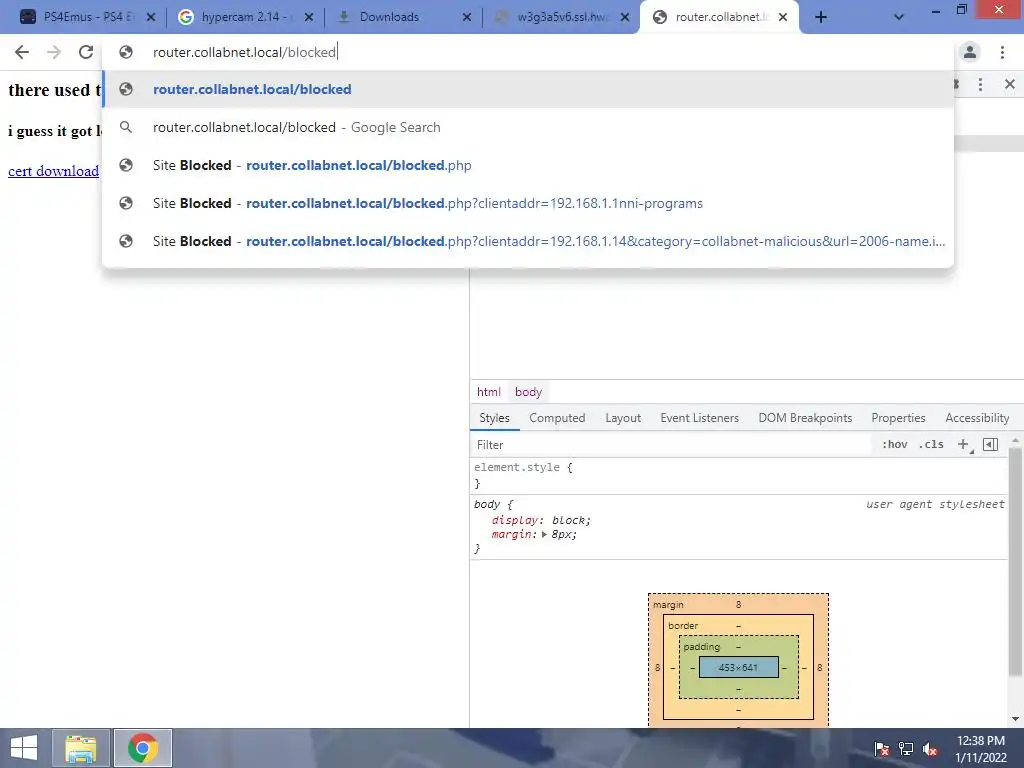Select the blocked.php Site Blocked suggestion
The height and width of the screenshot is (768, 1024).
[528, 165]
